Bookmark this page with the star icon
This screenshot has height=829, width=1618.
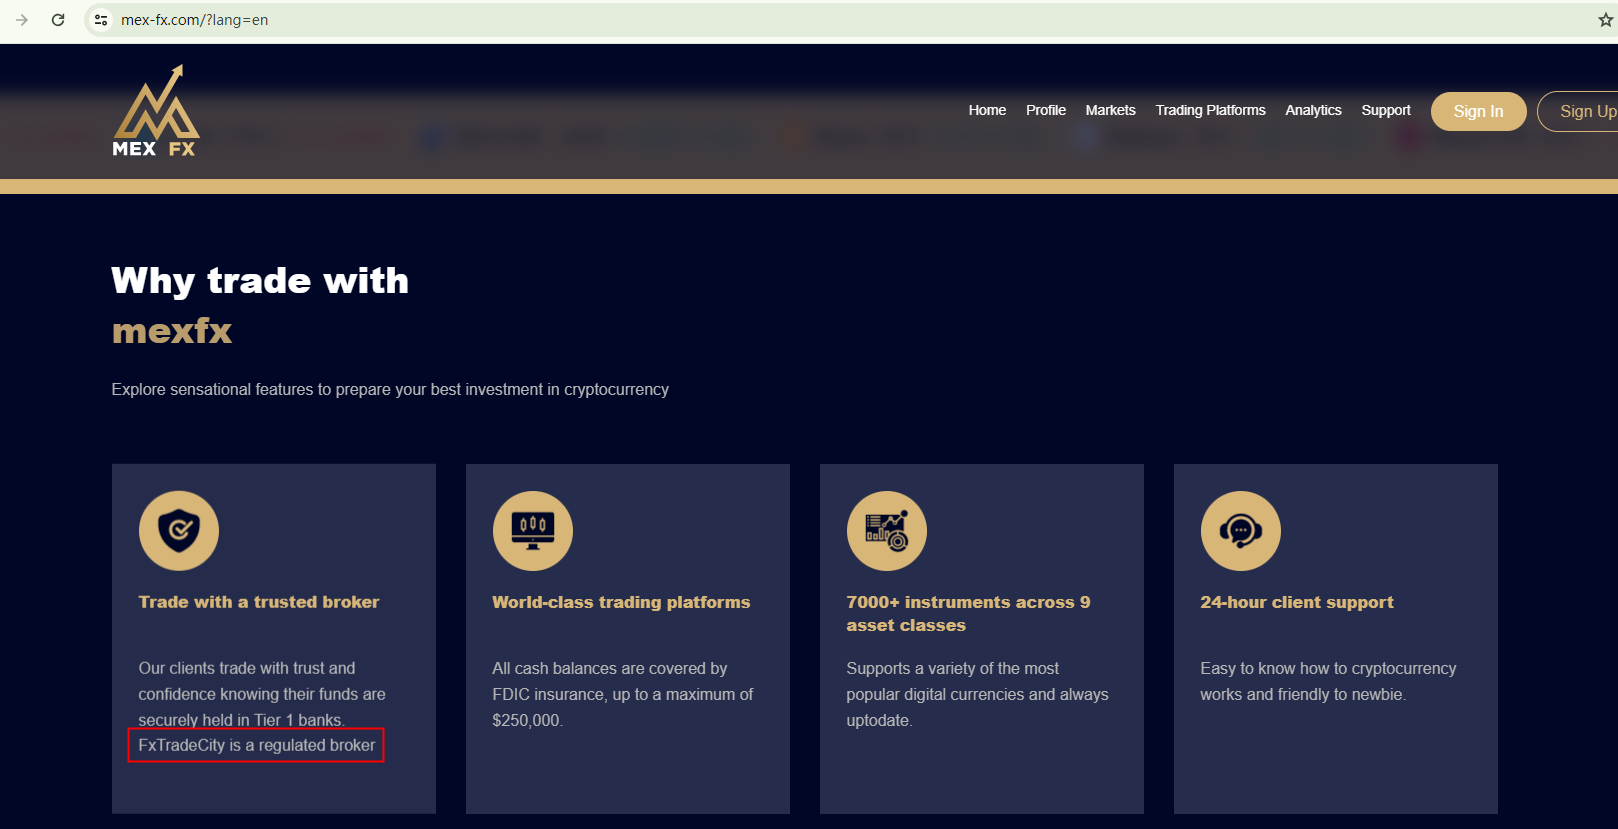[x=1606, y=20]
